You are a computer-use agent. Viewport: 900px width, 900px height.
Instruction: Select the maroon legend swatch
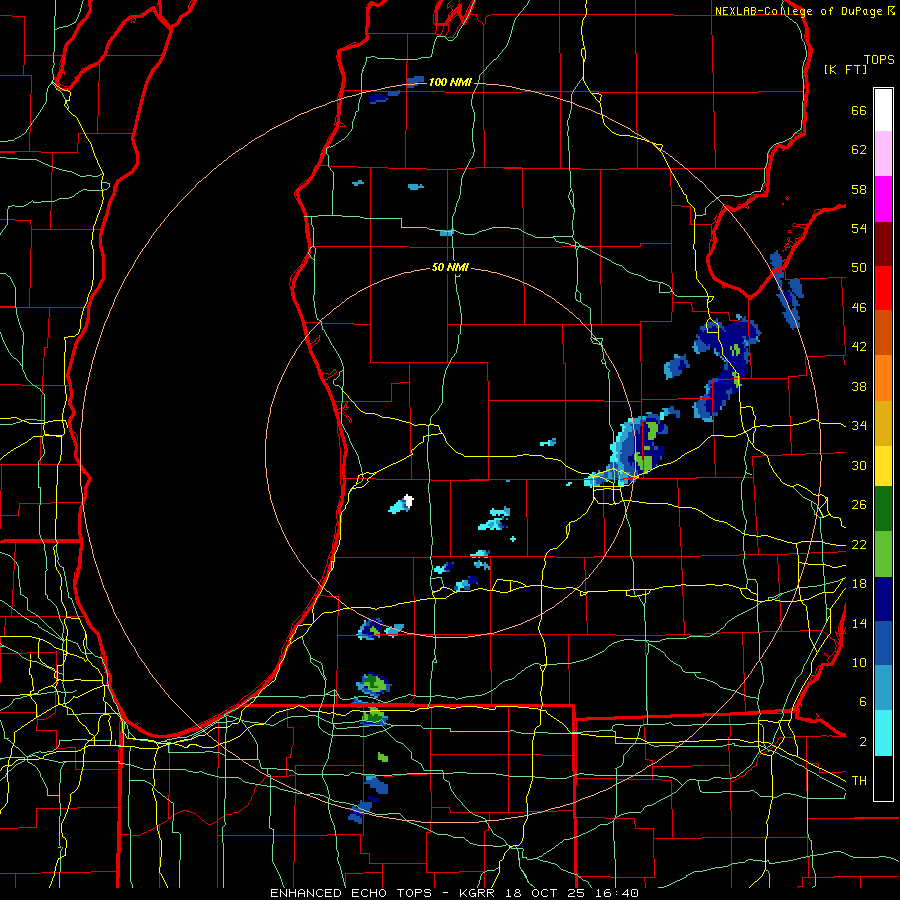click(x=883, y=243)
